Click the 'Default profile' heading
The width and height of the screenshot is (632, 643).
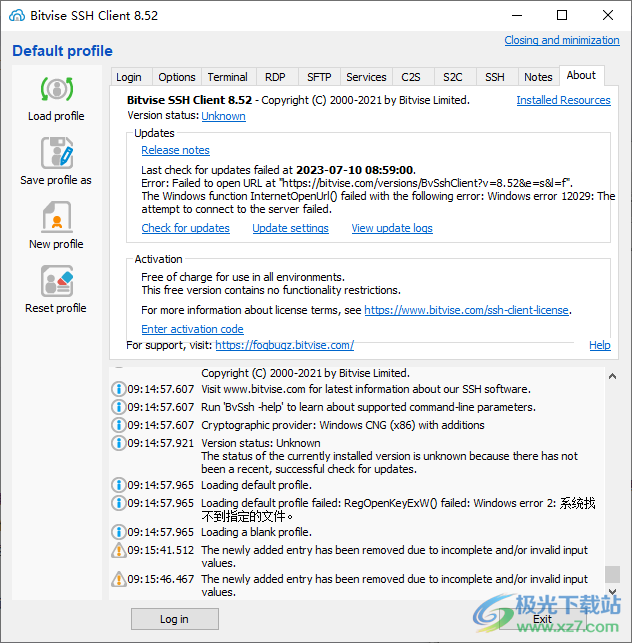coord(62,51)
